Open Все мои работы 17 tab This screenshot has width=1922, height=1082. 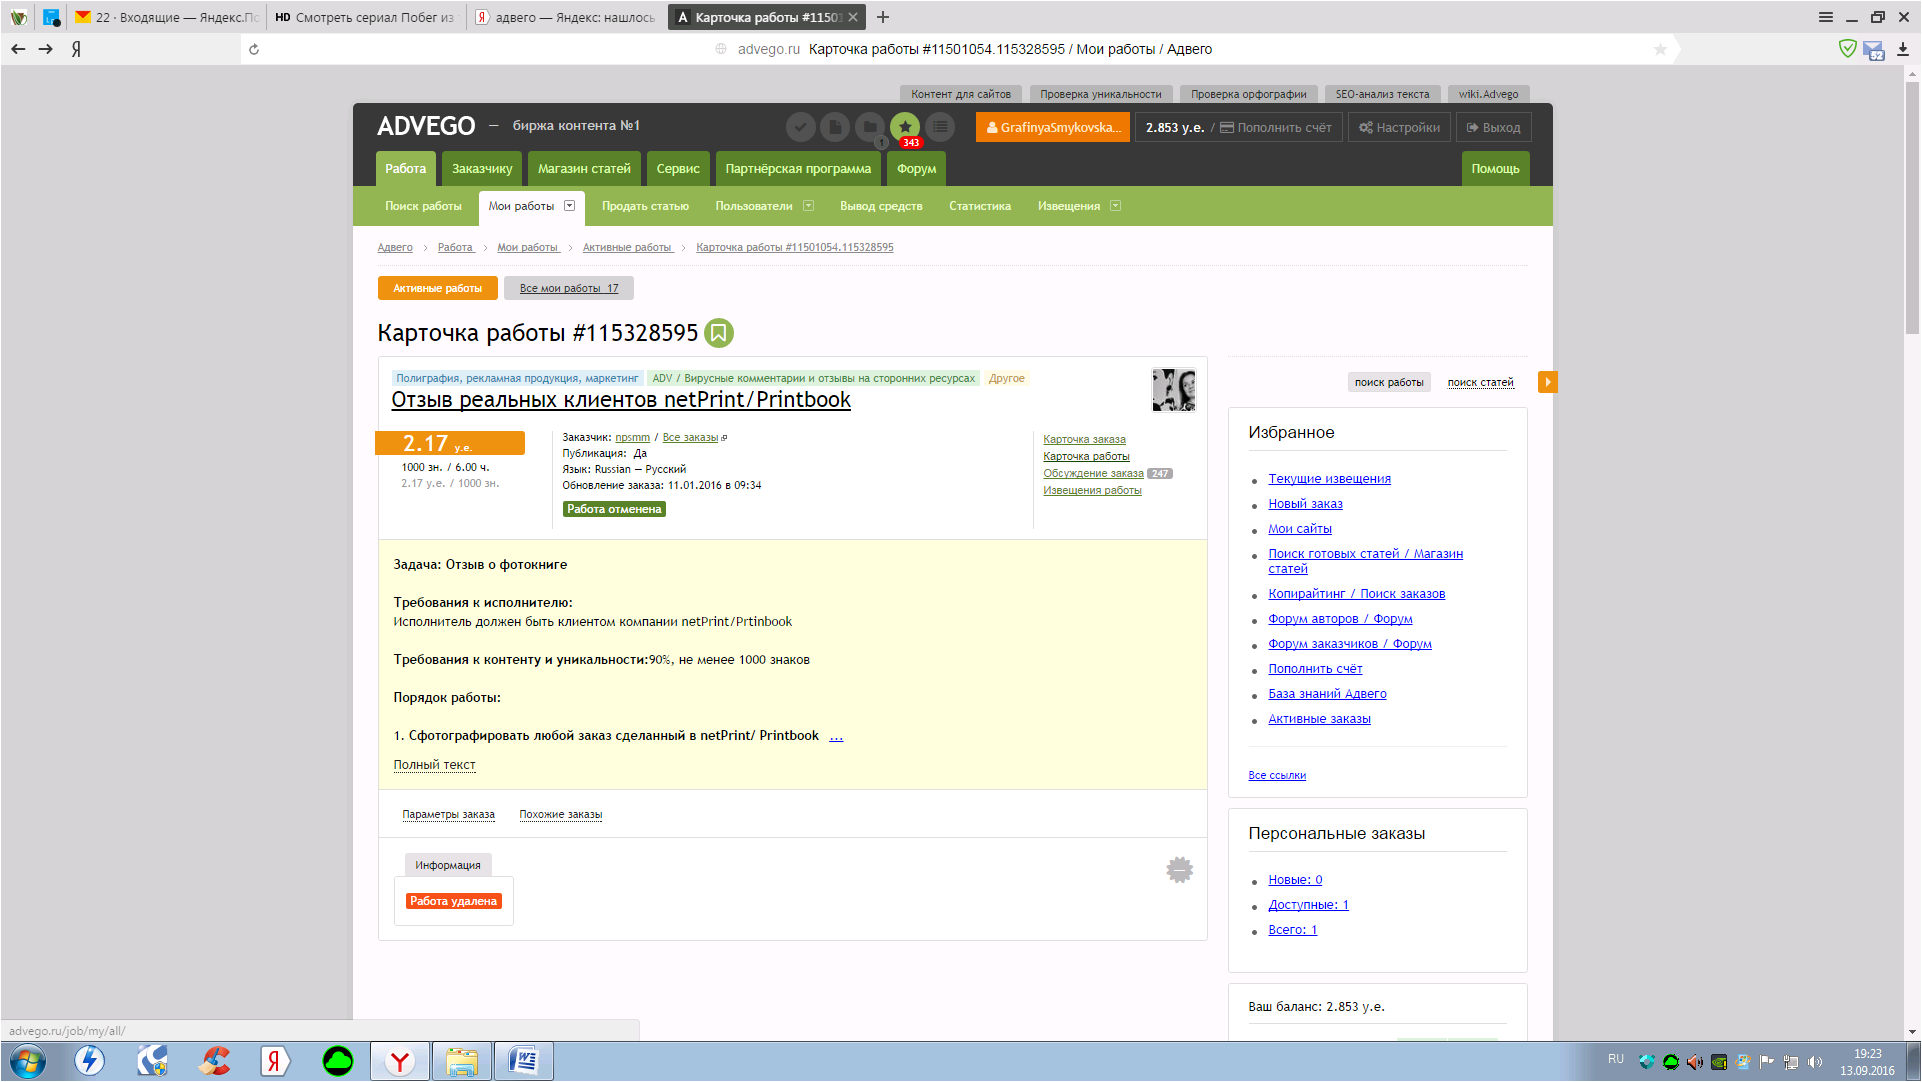click(569, 288)
